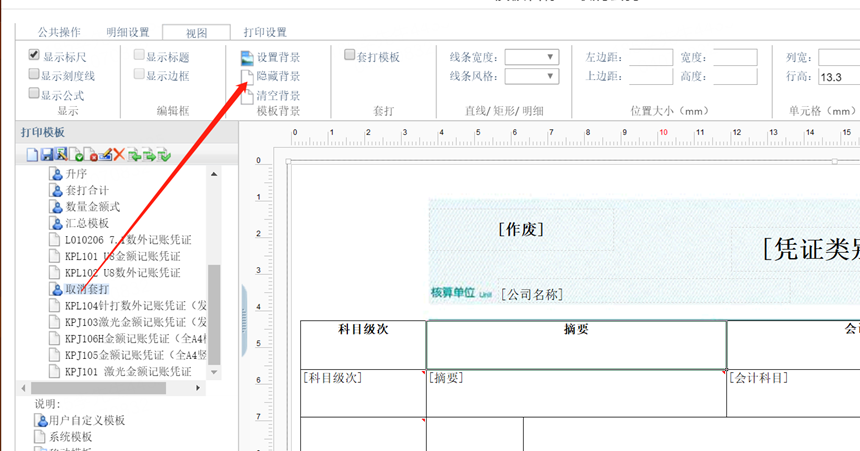This screenshot has width=860, height=451.
Task: Click 隐藏背景 button
Action: coord(271,76)
